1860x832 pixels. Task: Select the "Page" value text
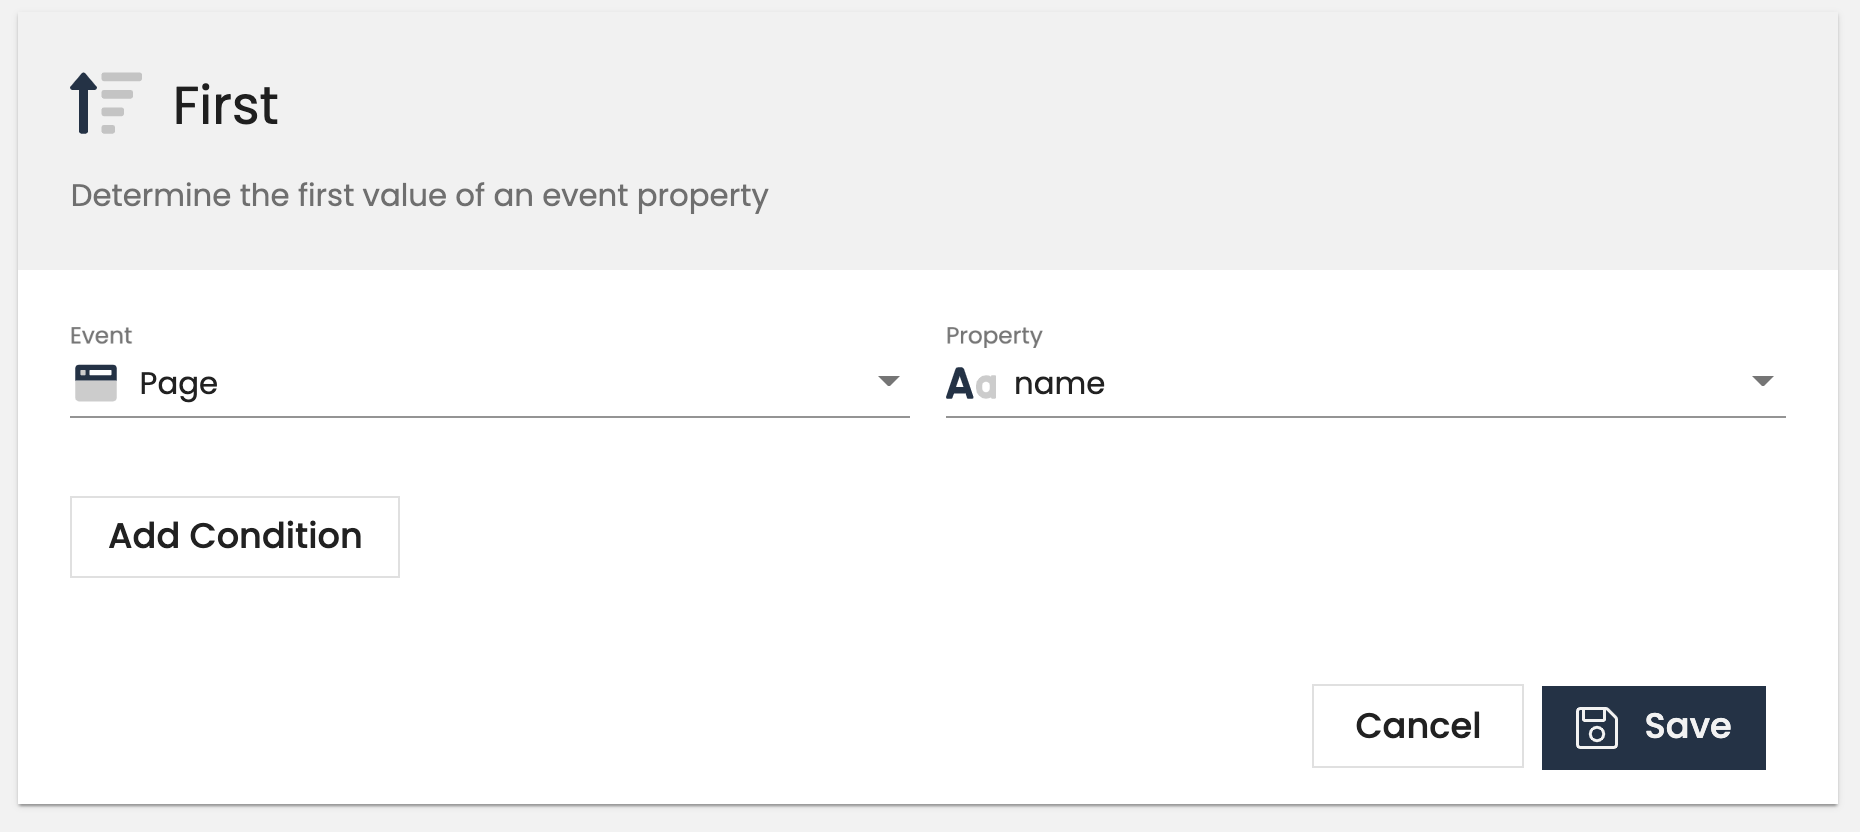[178, 384]
